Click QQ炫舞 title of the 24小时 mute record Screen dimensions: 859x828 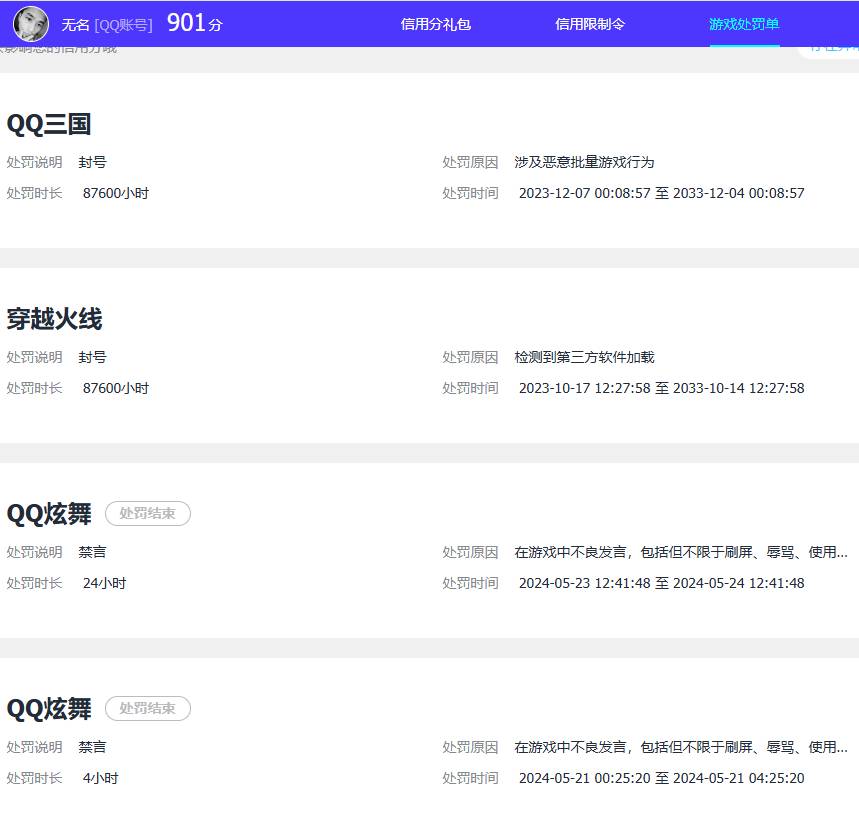[49, 514]
